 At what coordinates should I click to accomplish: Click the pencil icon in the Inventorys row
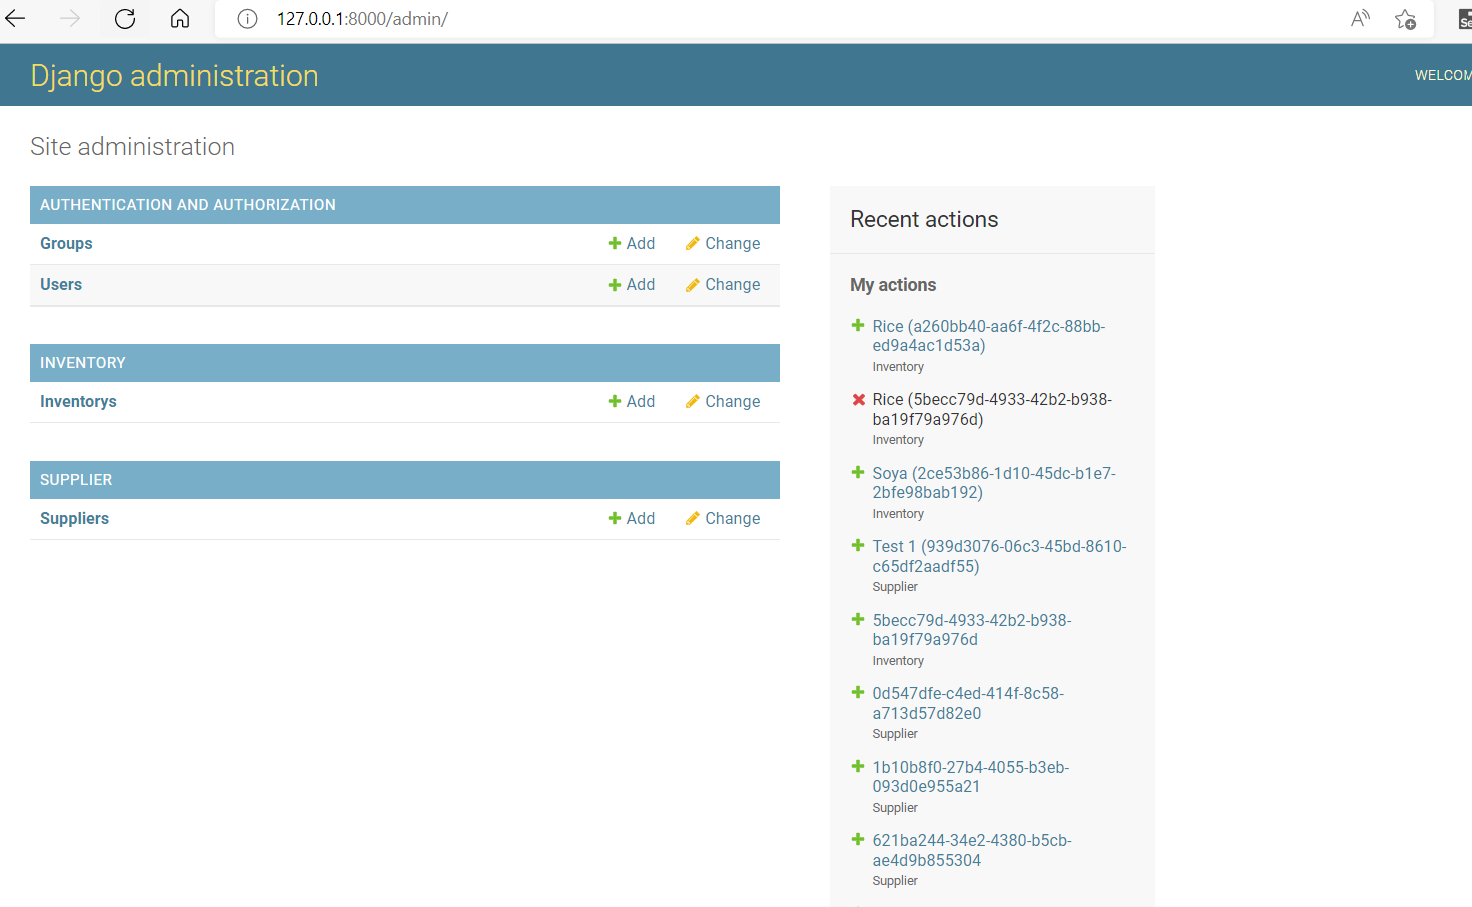[x=692, y=402]
